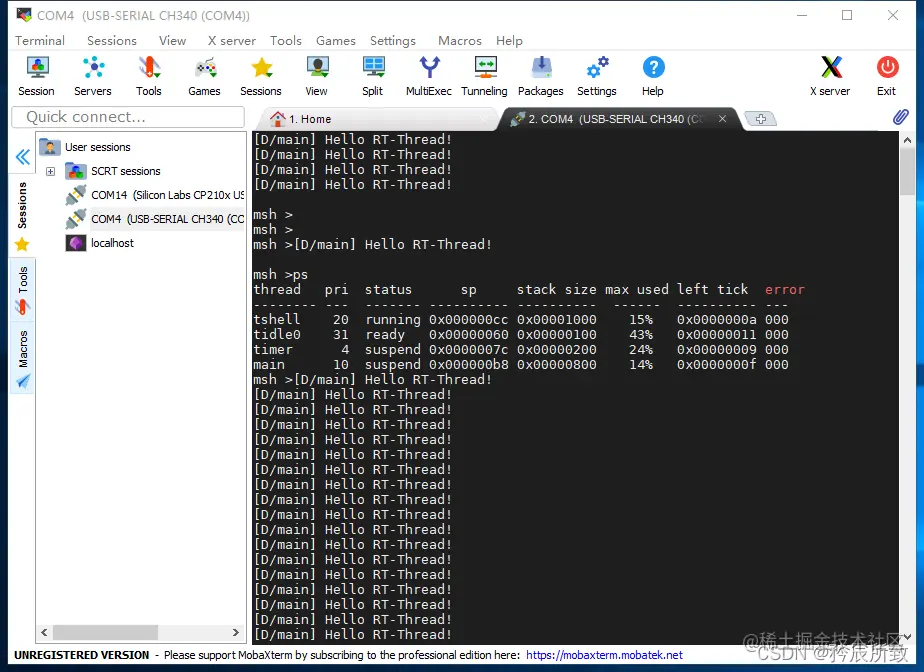This screenshot has width=924, height=672.
Task: Launch the MultiExec tool
Action: click(428, 76)
